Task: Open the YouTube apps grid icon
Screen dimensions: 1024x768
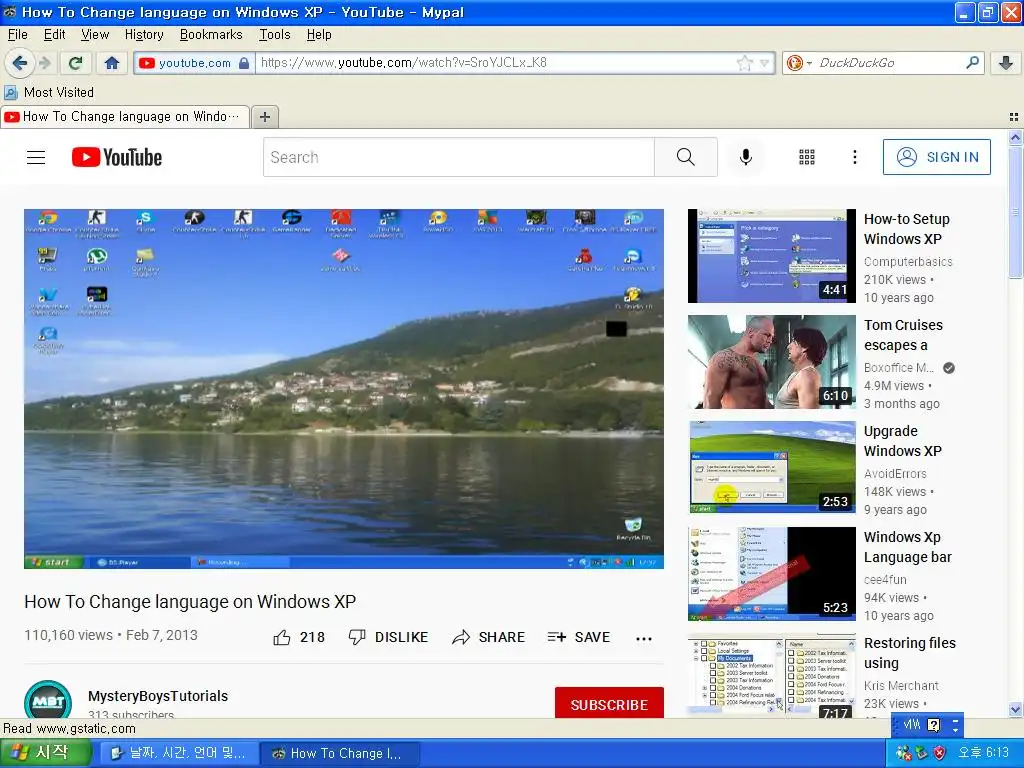Action: pos(807,157)
